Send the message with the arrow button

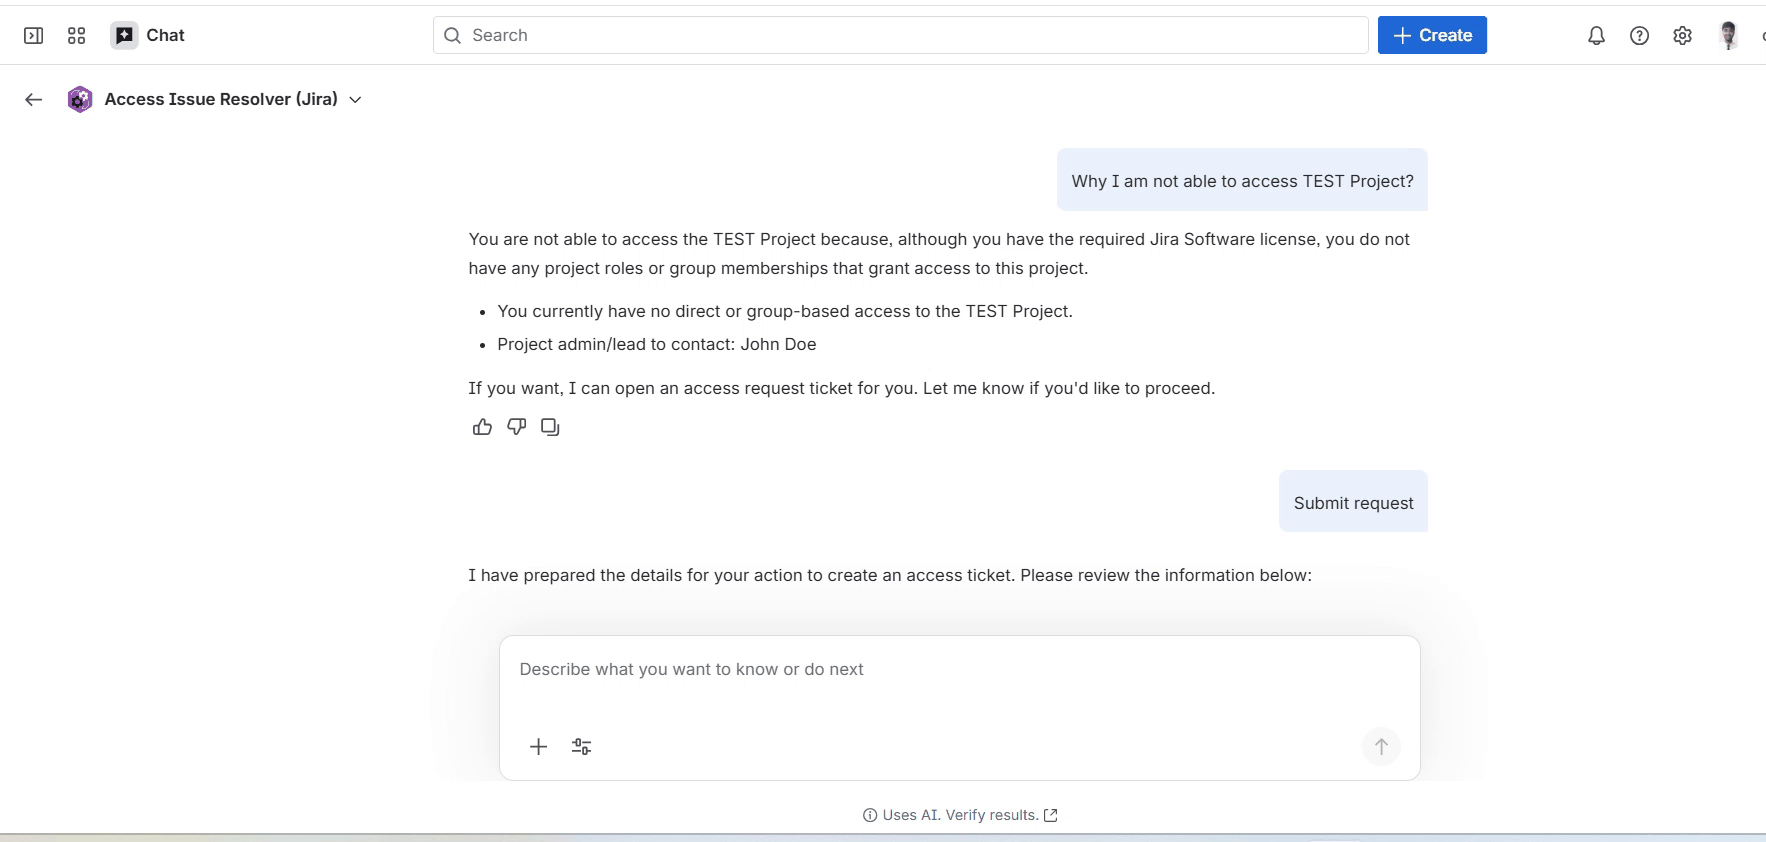1381,747
